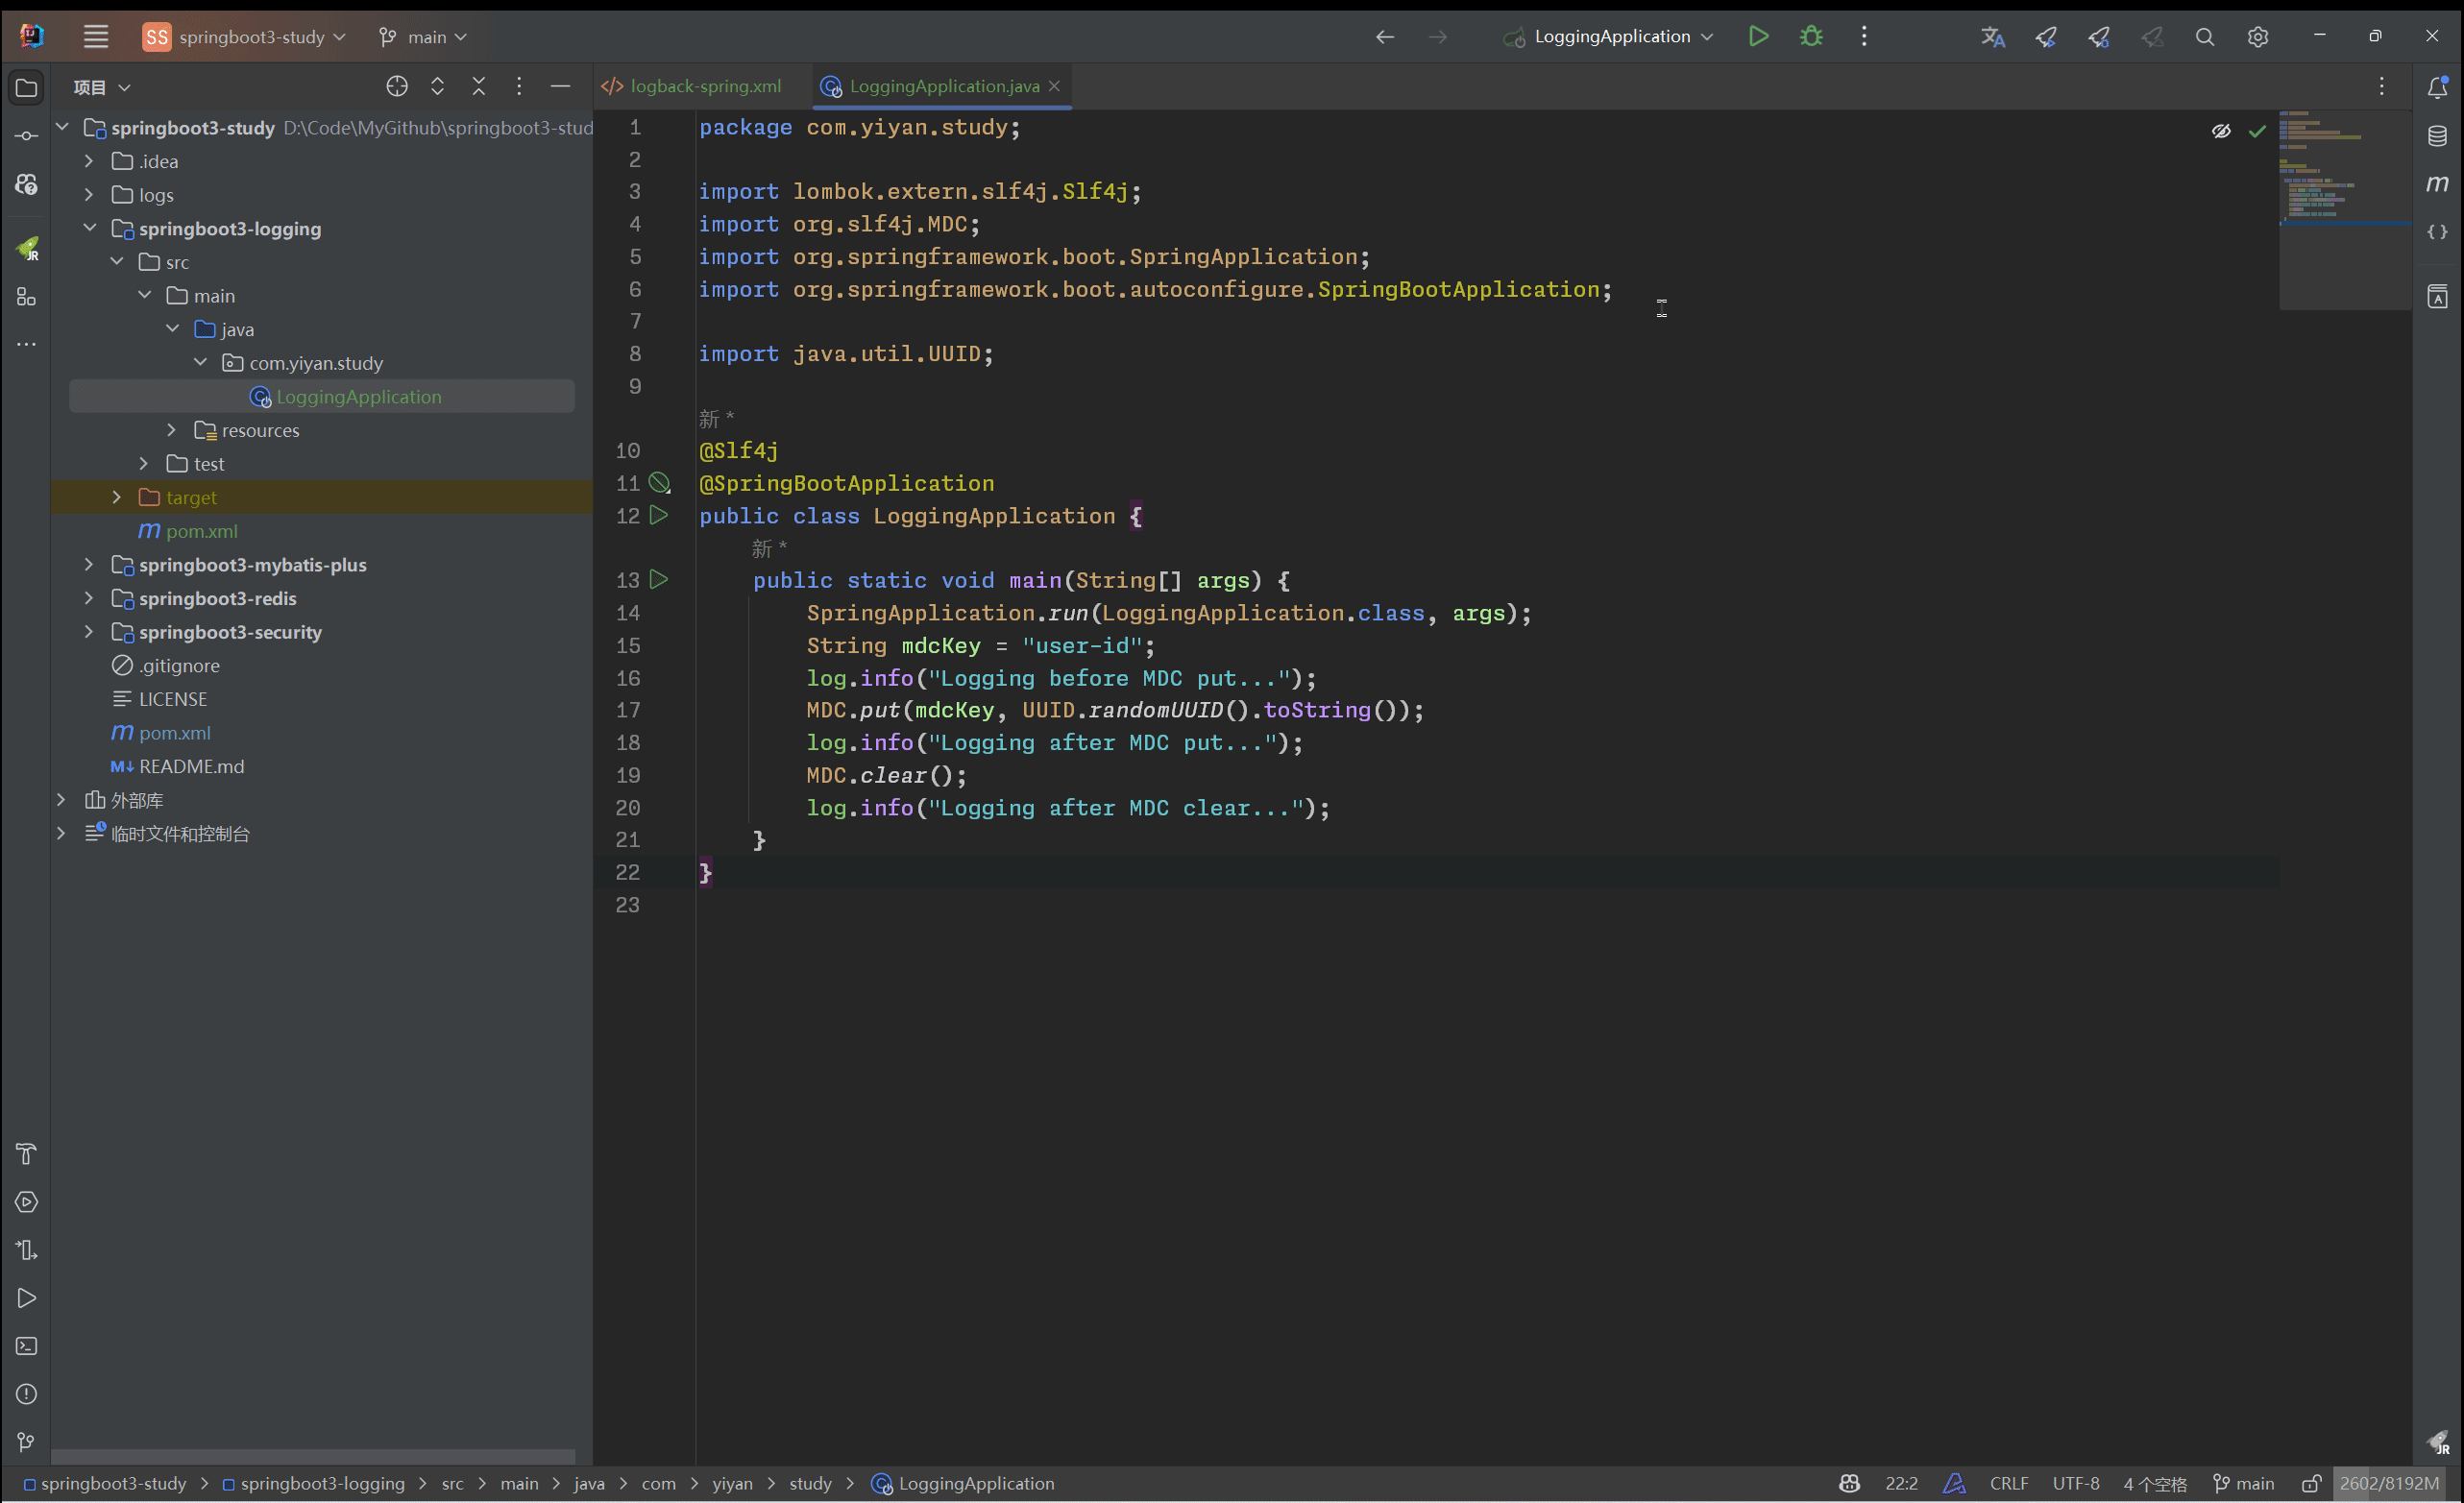Click the Select Opened File target icon
Screen dimensions: 2464x1503
pyautogui.click(x=397, y=87)
